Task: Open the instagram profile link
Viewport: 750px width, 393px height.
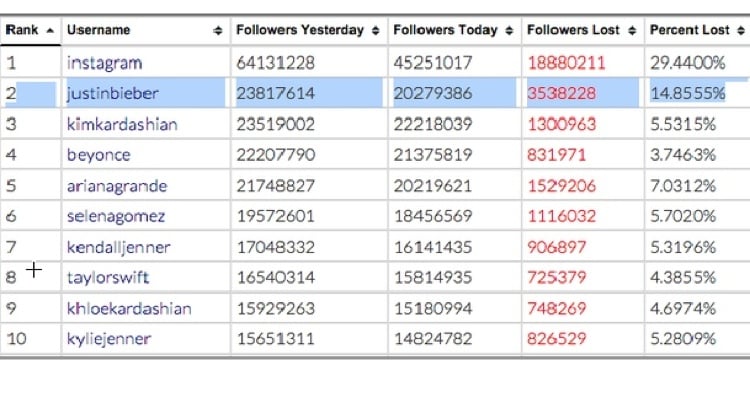Action: click(104, 63)
